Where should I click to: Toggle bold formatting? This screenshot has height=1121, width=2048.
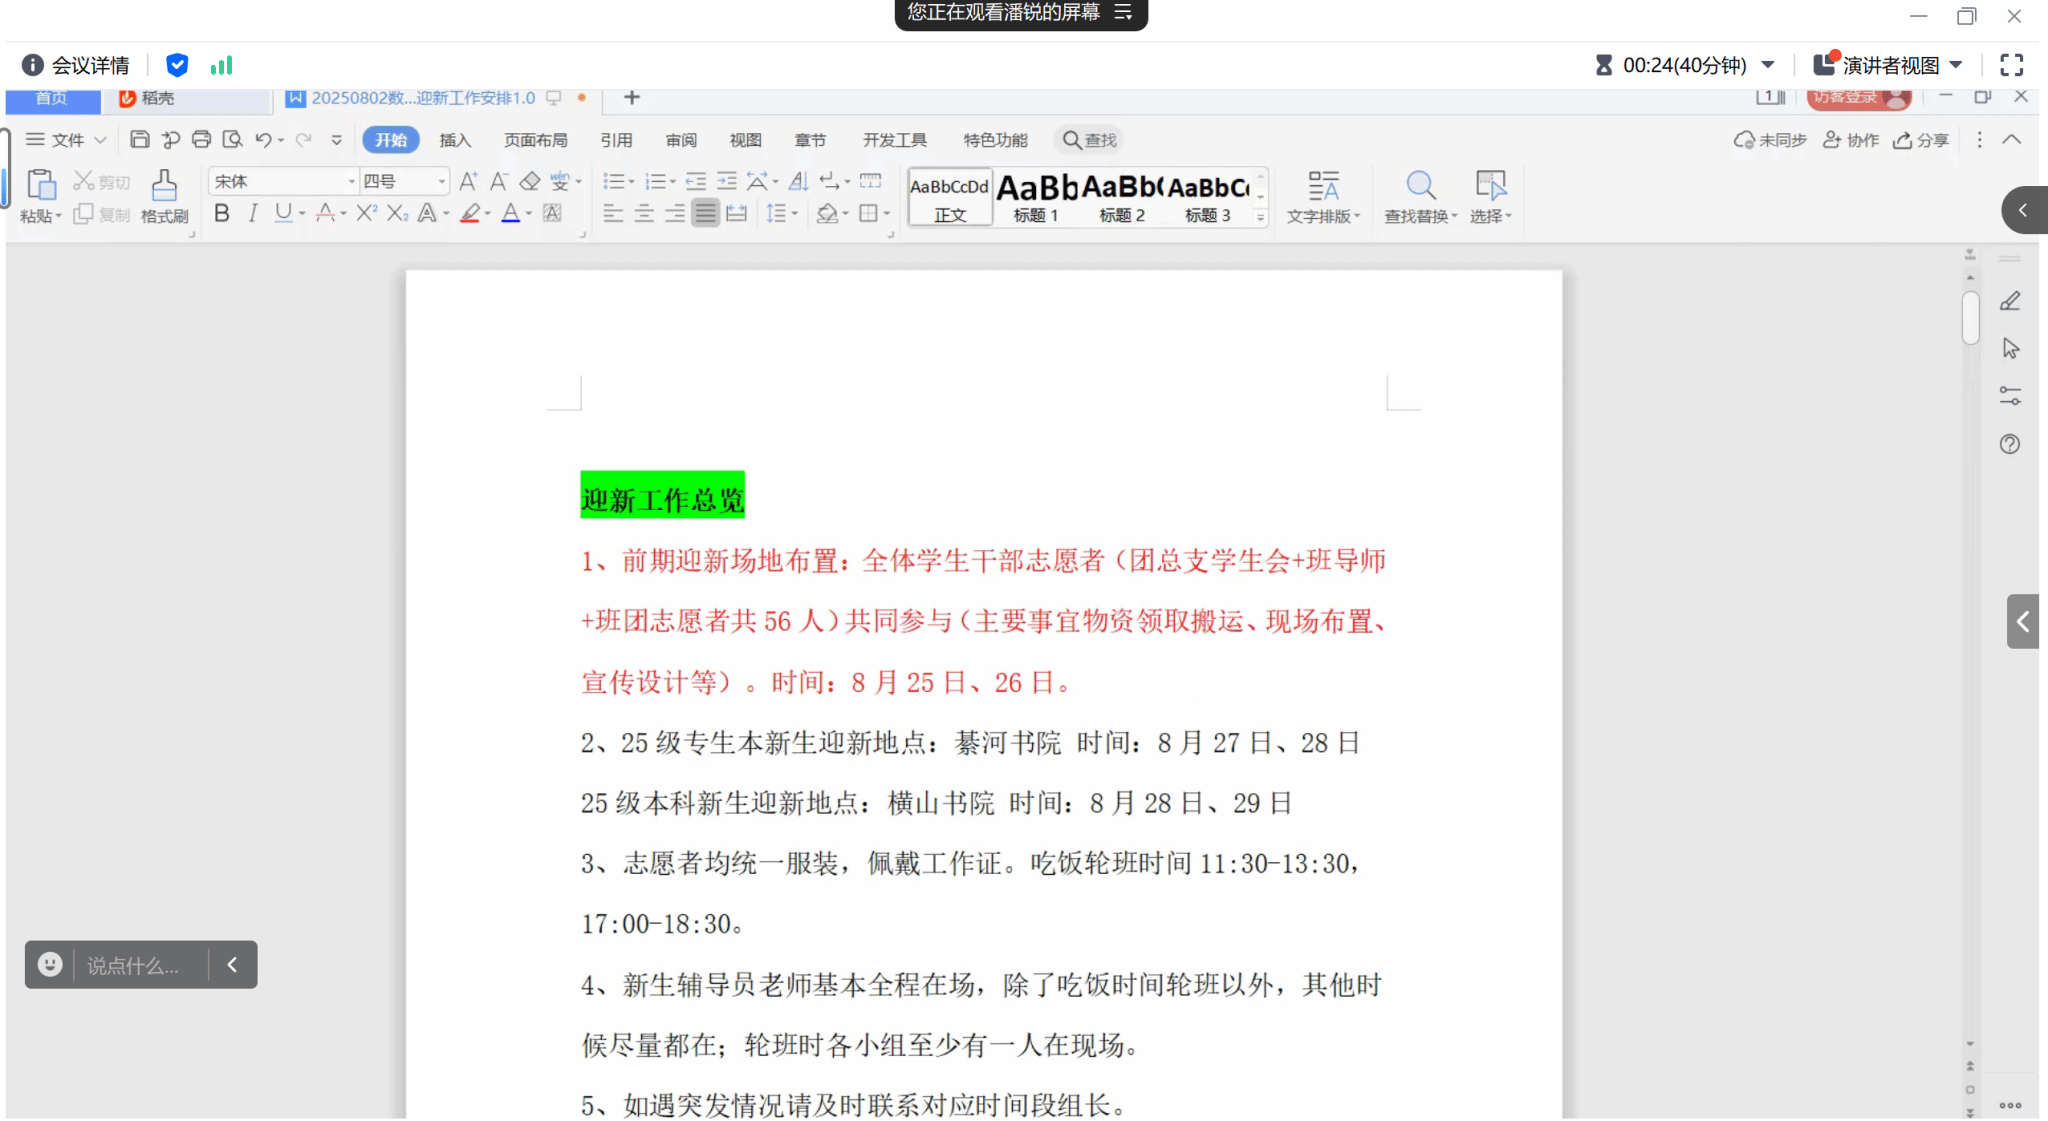pos(222,213)
